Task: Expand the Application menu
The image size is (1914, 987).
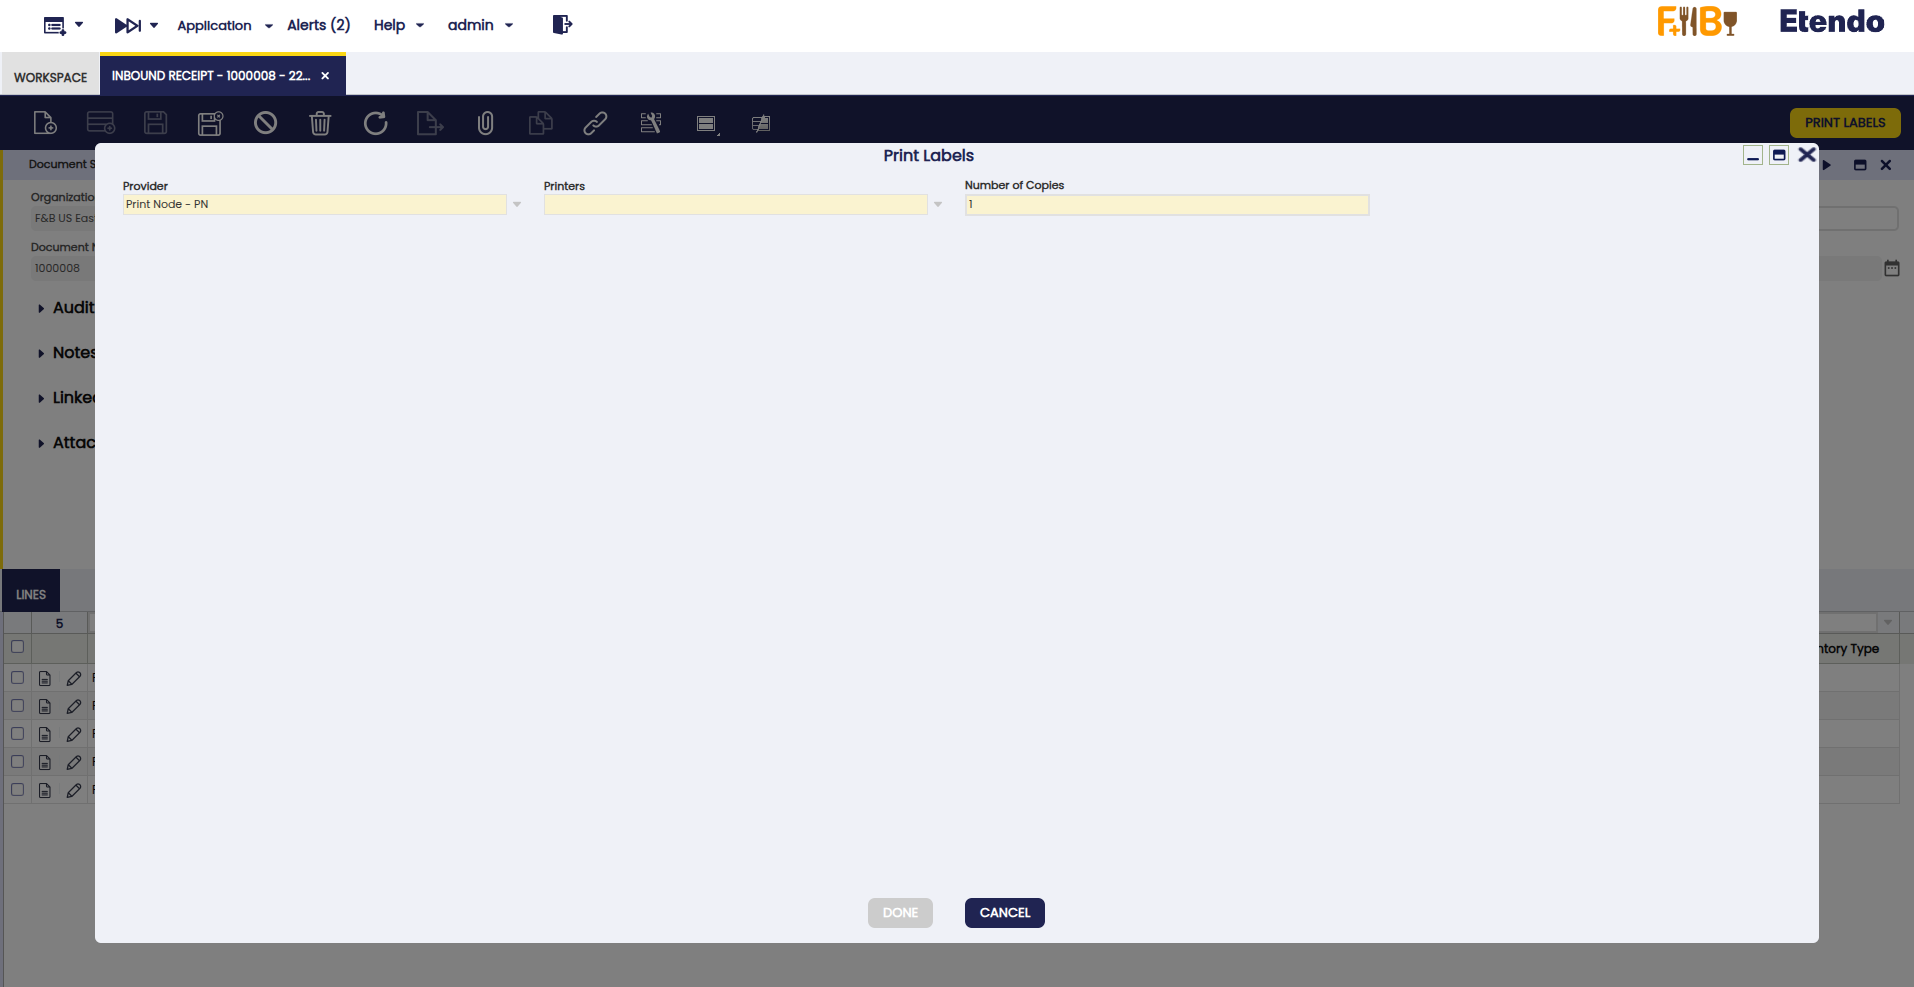Action: [224, 25]
